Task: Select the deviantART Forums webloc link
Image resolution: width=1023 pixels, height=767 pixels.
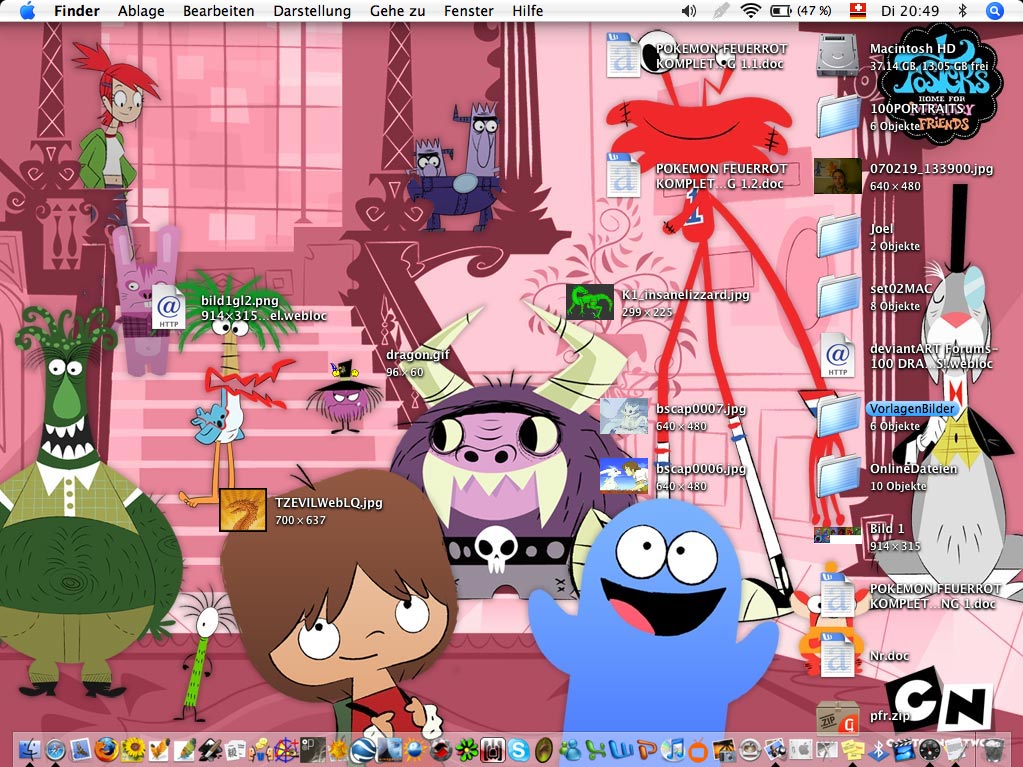Action: [838, 356]
